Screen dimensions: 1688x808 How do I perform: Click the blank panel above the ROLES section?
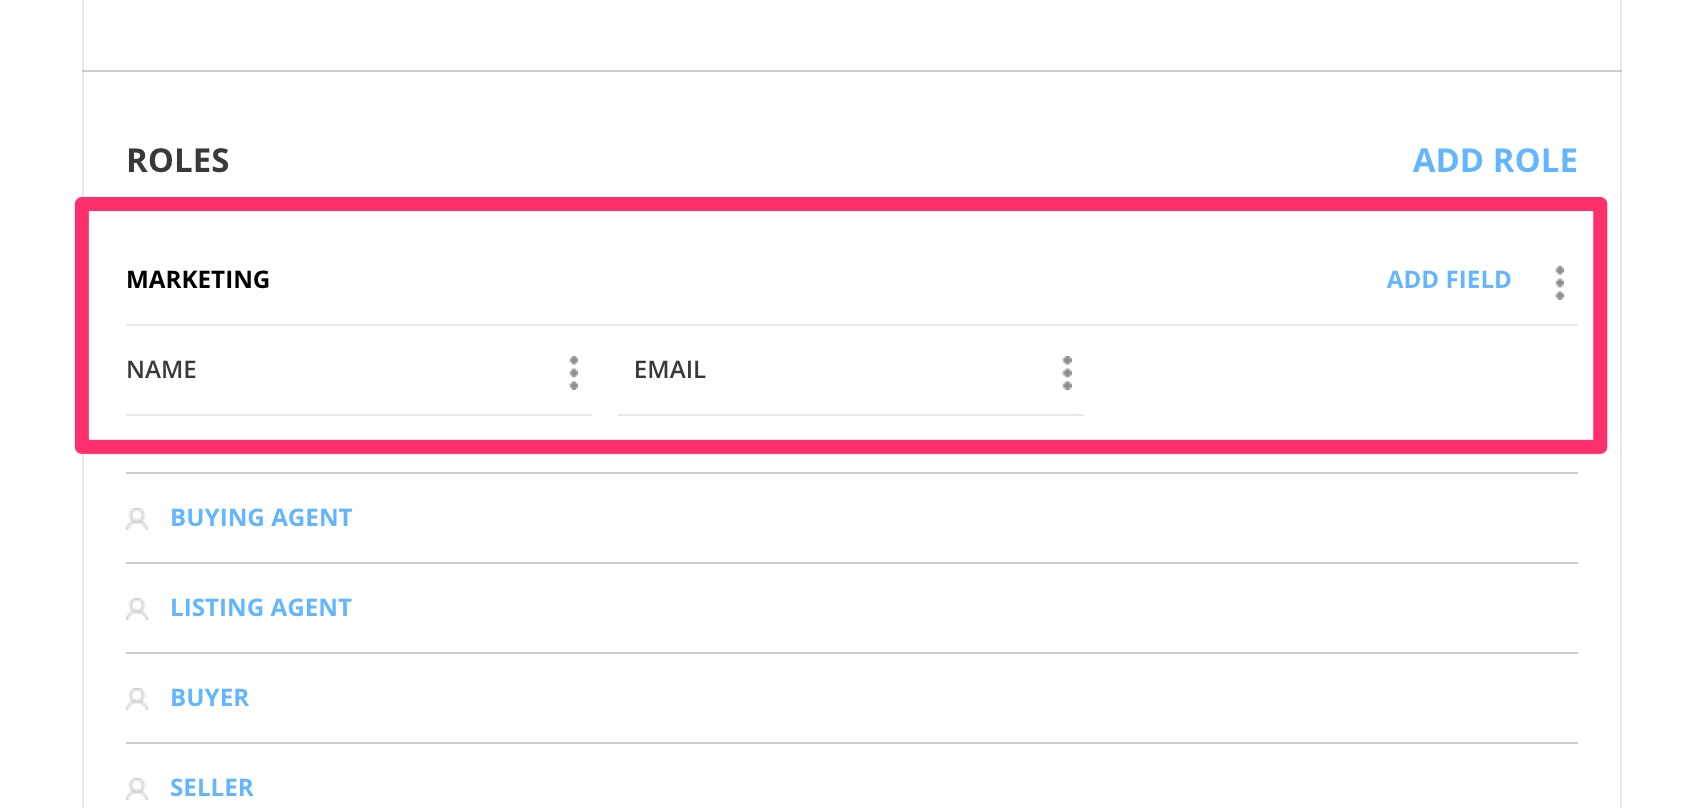(850, 35)
